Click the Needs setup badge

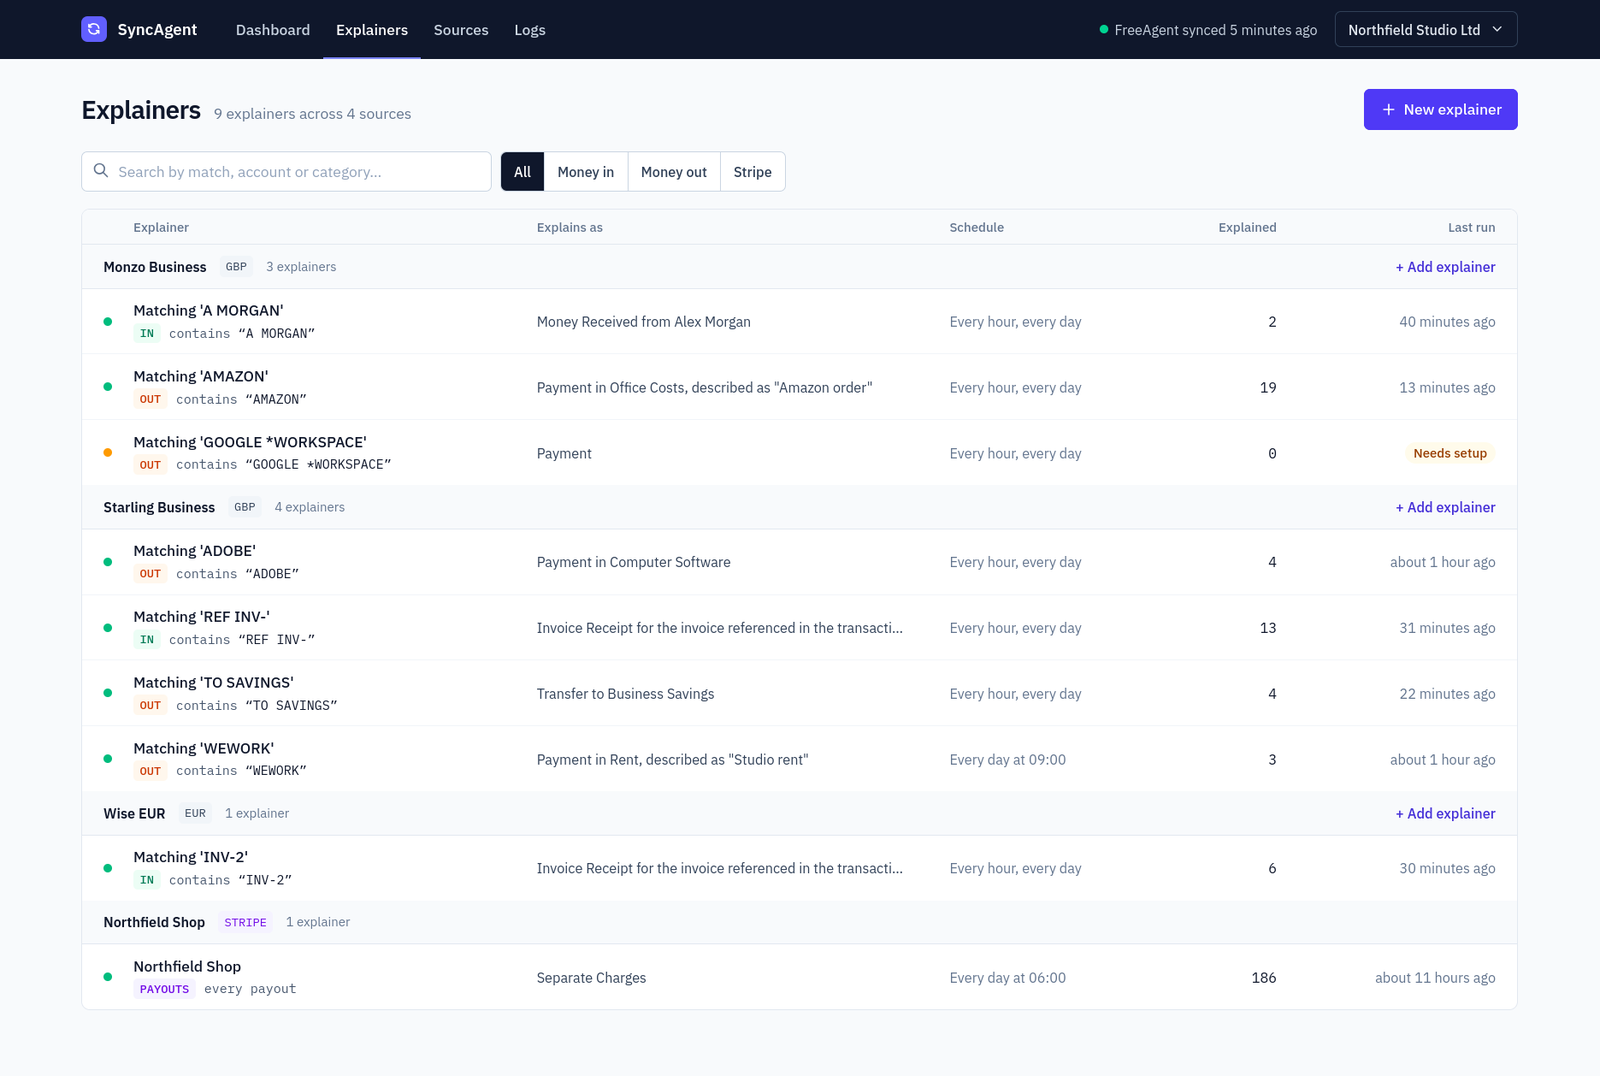coord(1450,453)
